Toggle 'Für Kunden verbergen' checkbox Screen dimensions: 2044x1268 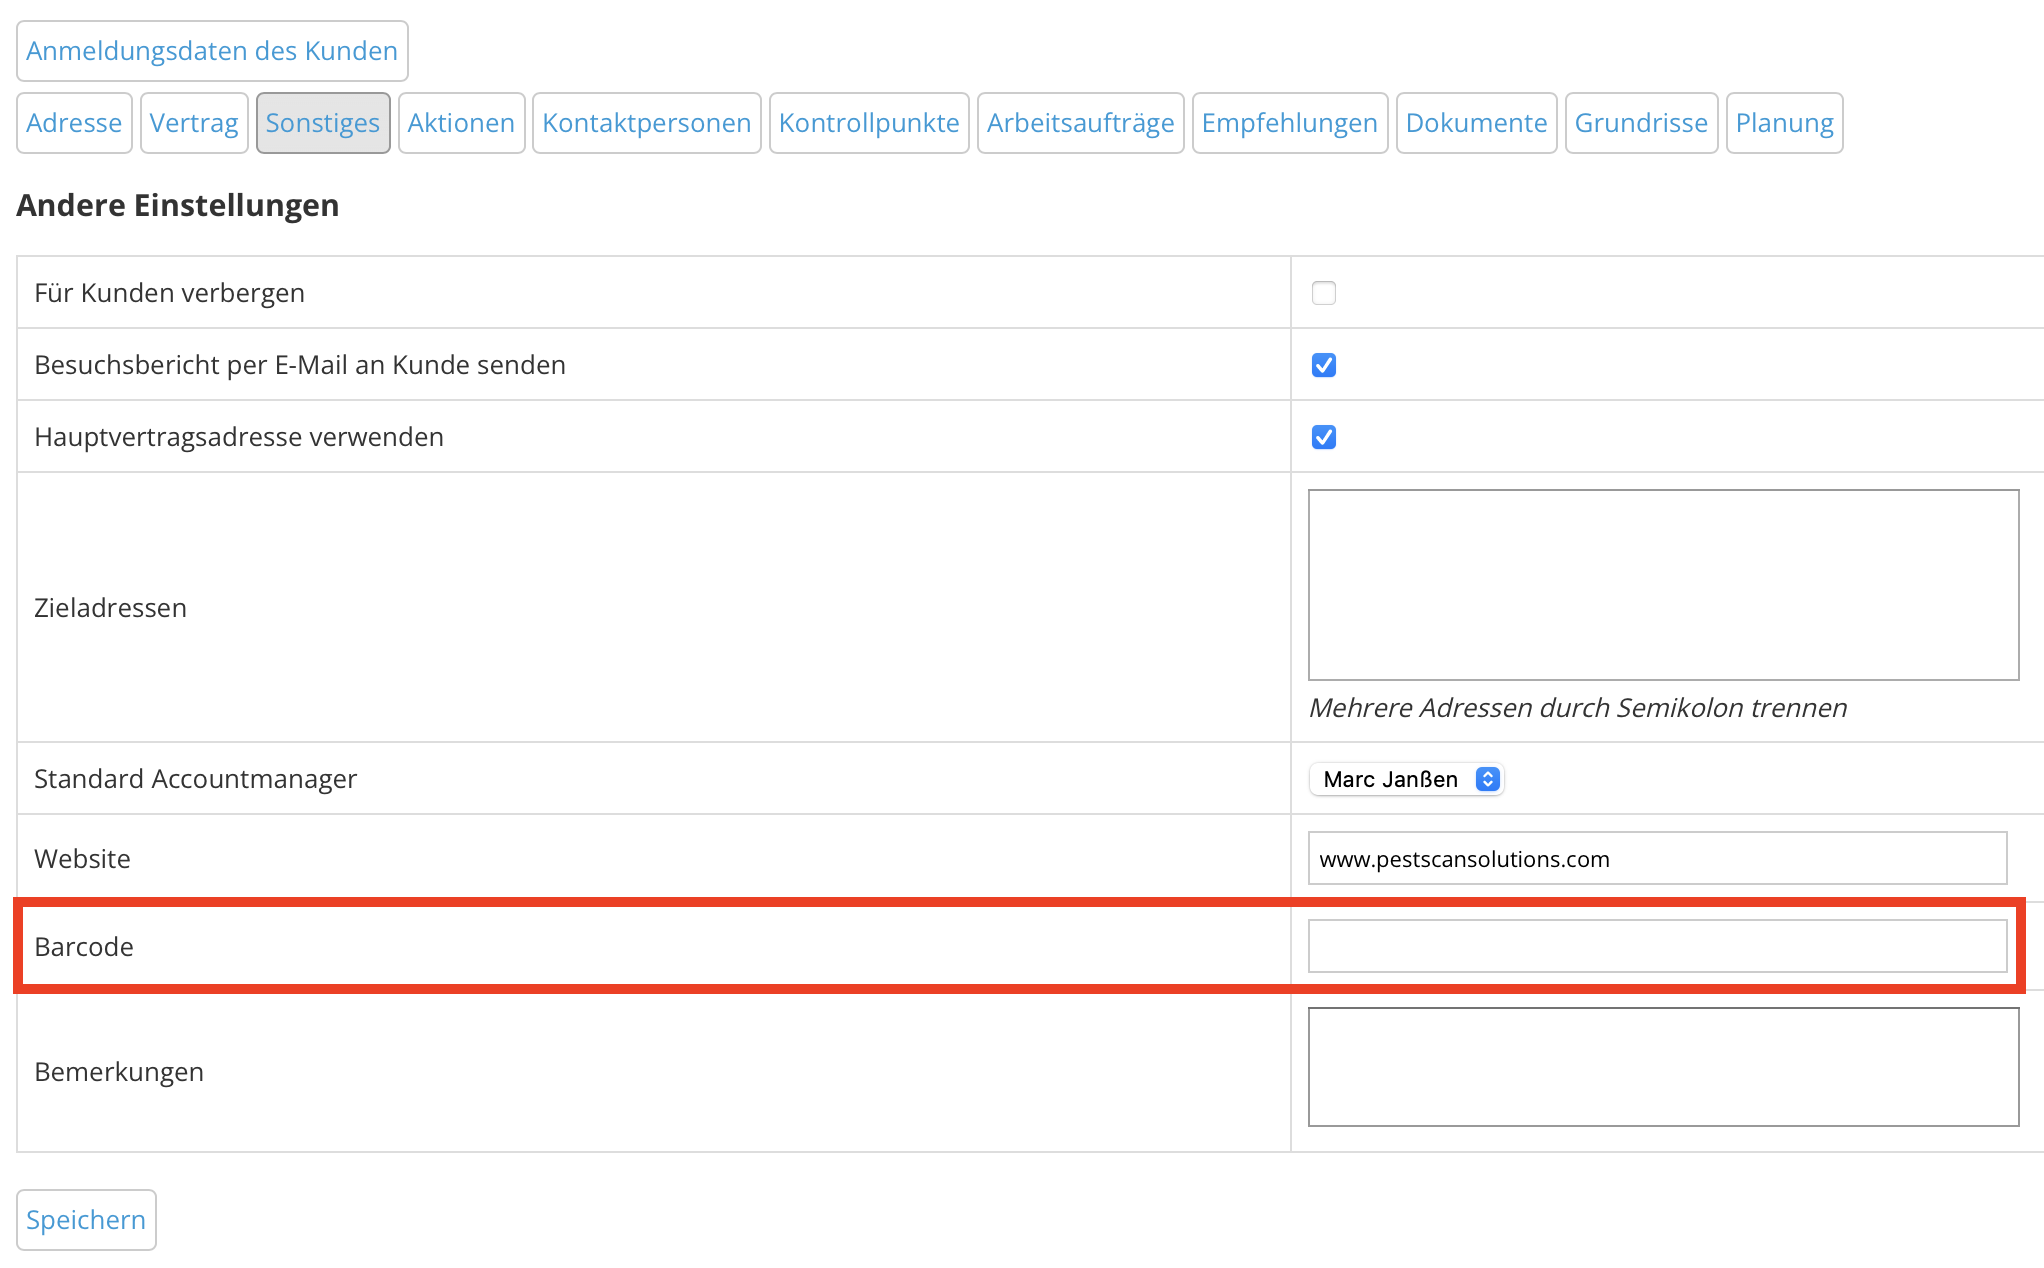[x=1323, y=293]
